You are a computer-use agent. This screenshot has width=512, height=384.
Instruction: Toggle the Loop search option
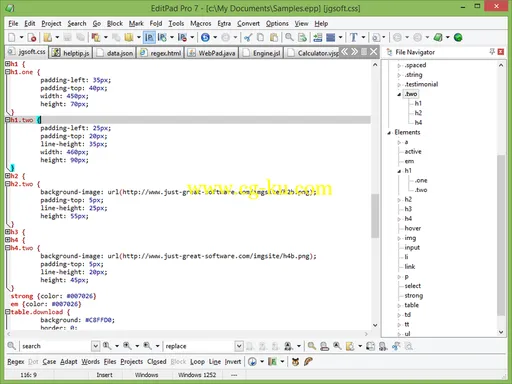point(197,362)
